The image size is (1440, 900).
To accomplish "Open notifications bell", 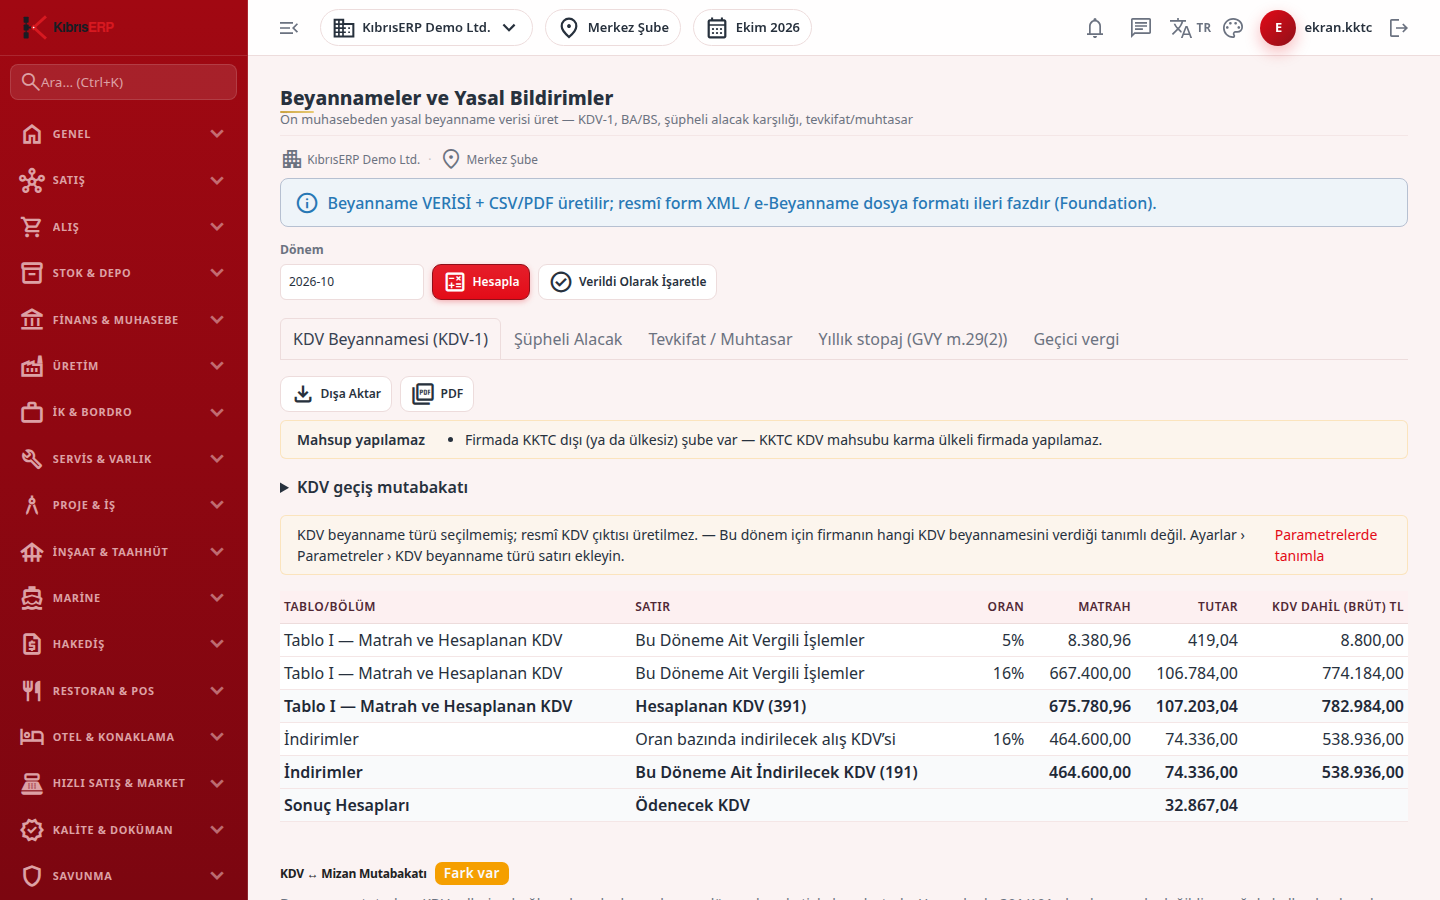I will pos(1095,28).
